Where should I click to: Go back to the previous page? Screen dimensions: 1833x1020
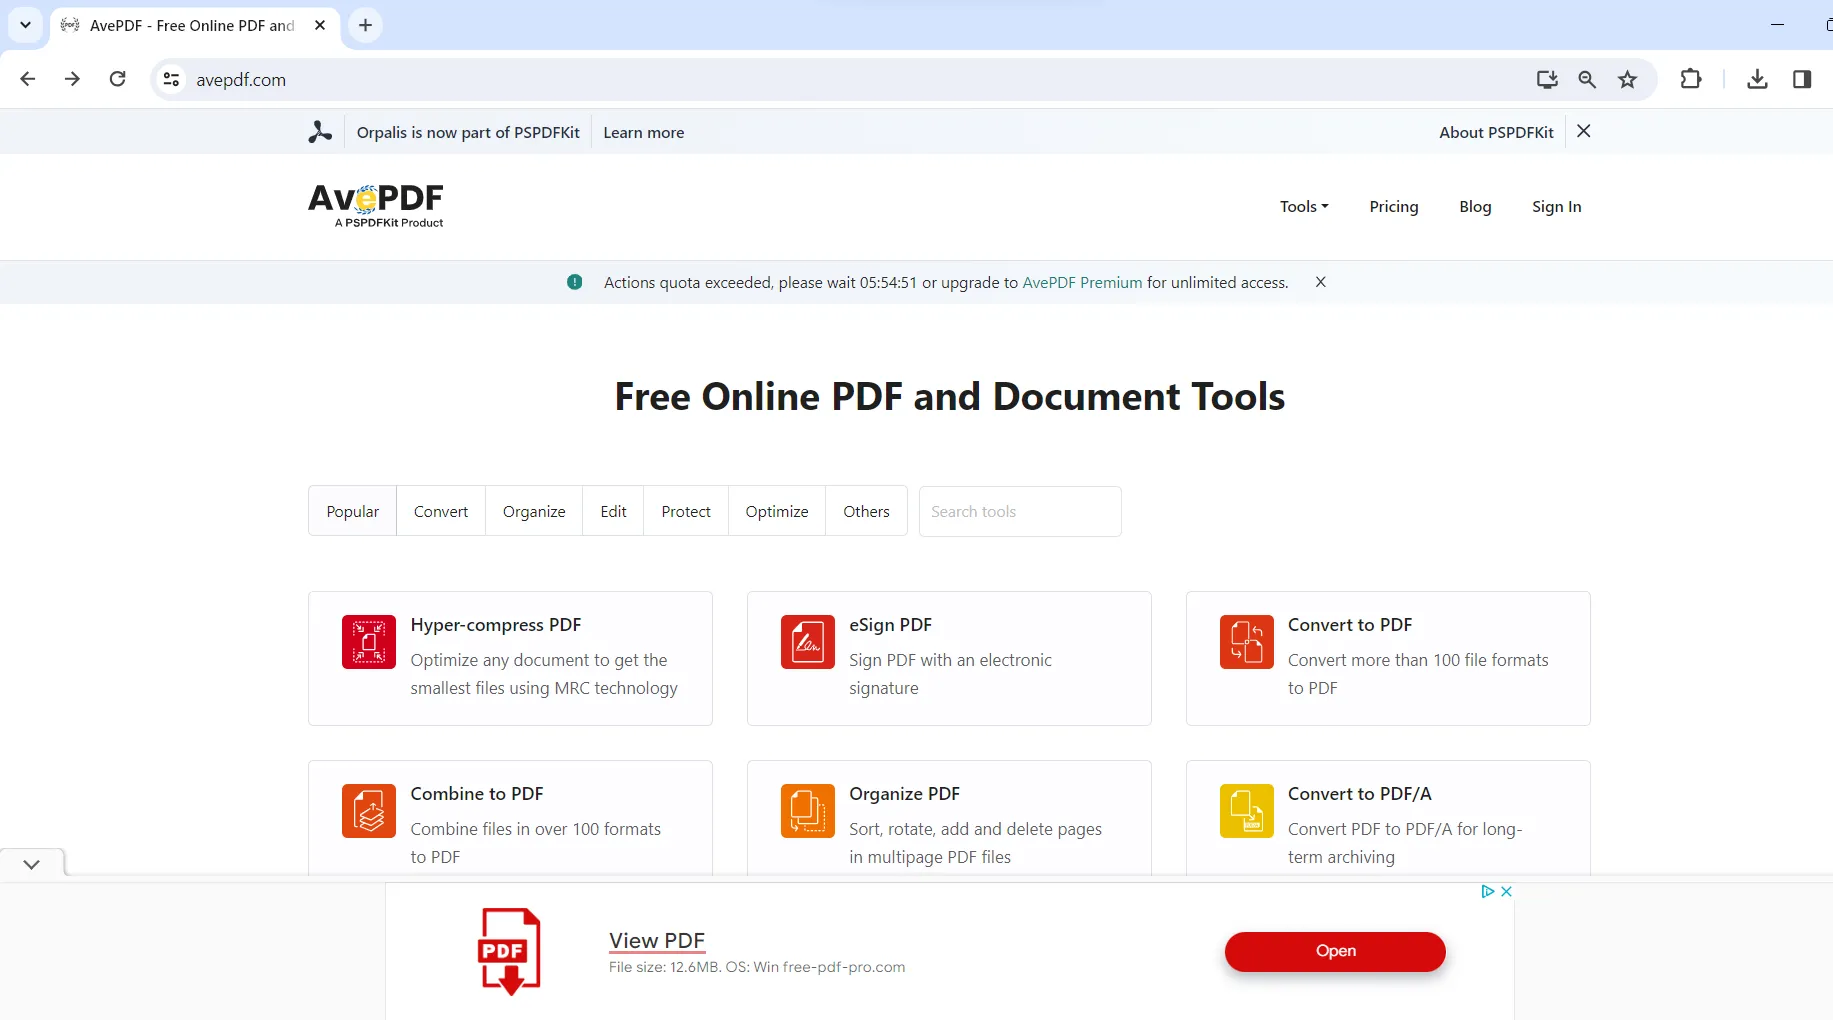(28, 79)
